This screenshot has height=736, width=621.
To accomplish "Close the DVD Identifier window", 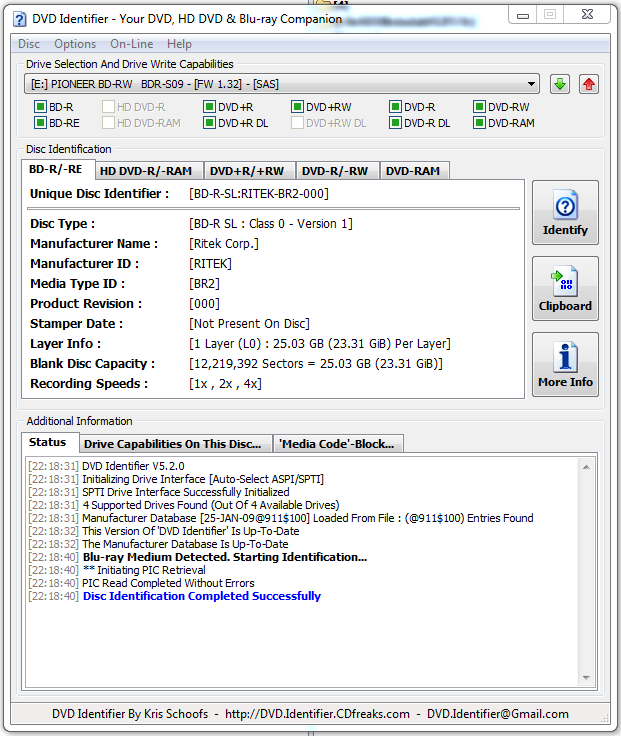I will (x=587, y=15).
